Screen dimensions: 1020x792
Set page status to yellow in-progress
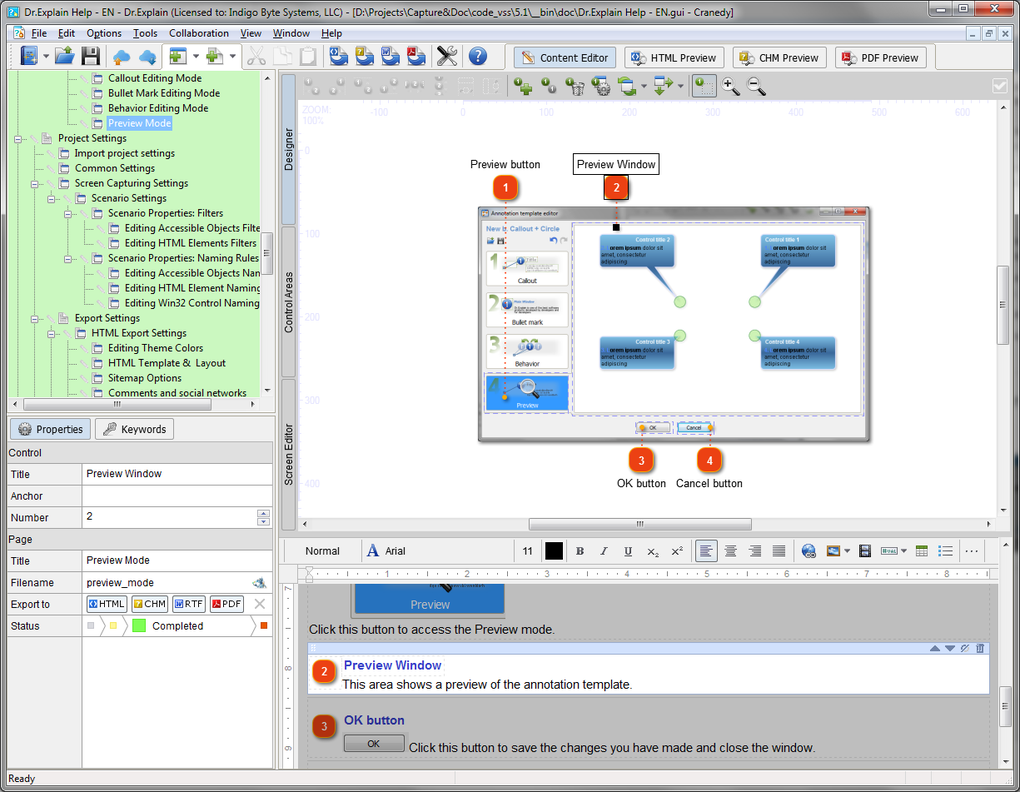click(x=113, y=626)
